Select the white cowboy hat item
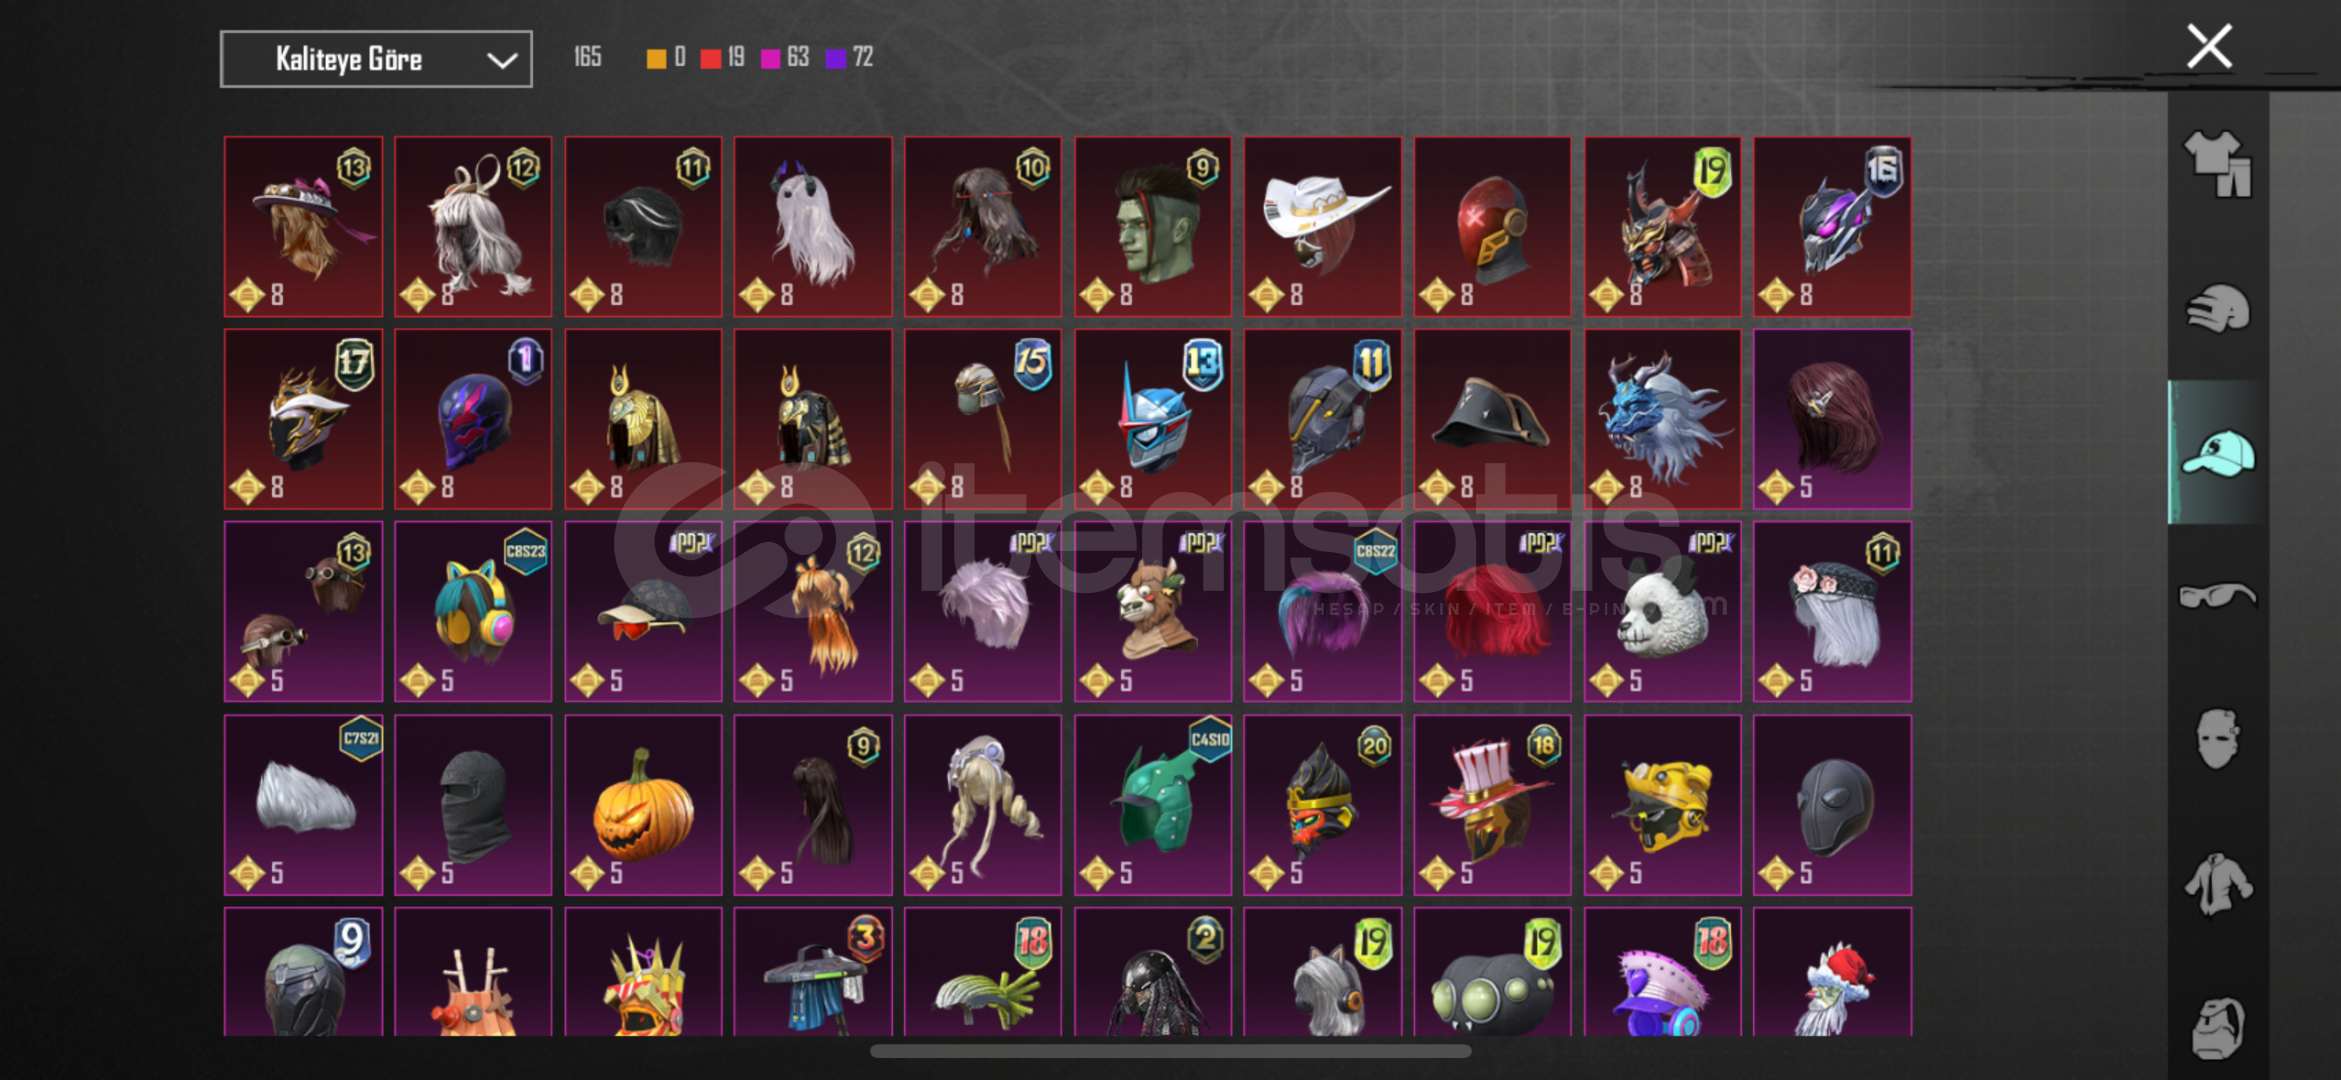The height and width of the screenshot is (1080, 2341). point(1322,227)
